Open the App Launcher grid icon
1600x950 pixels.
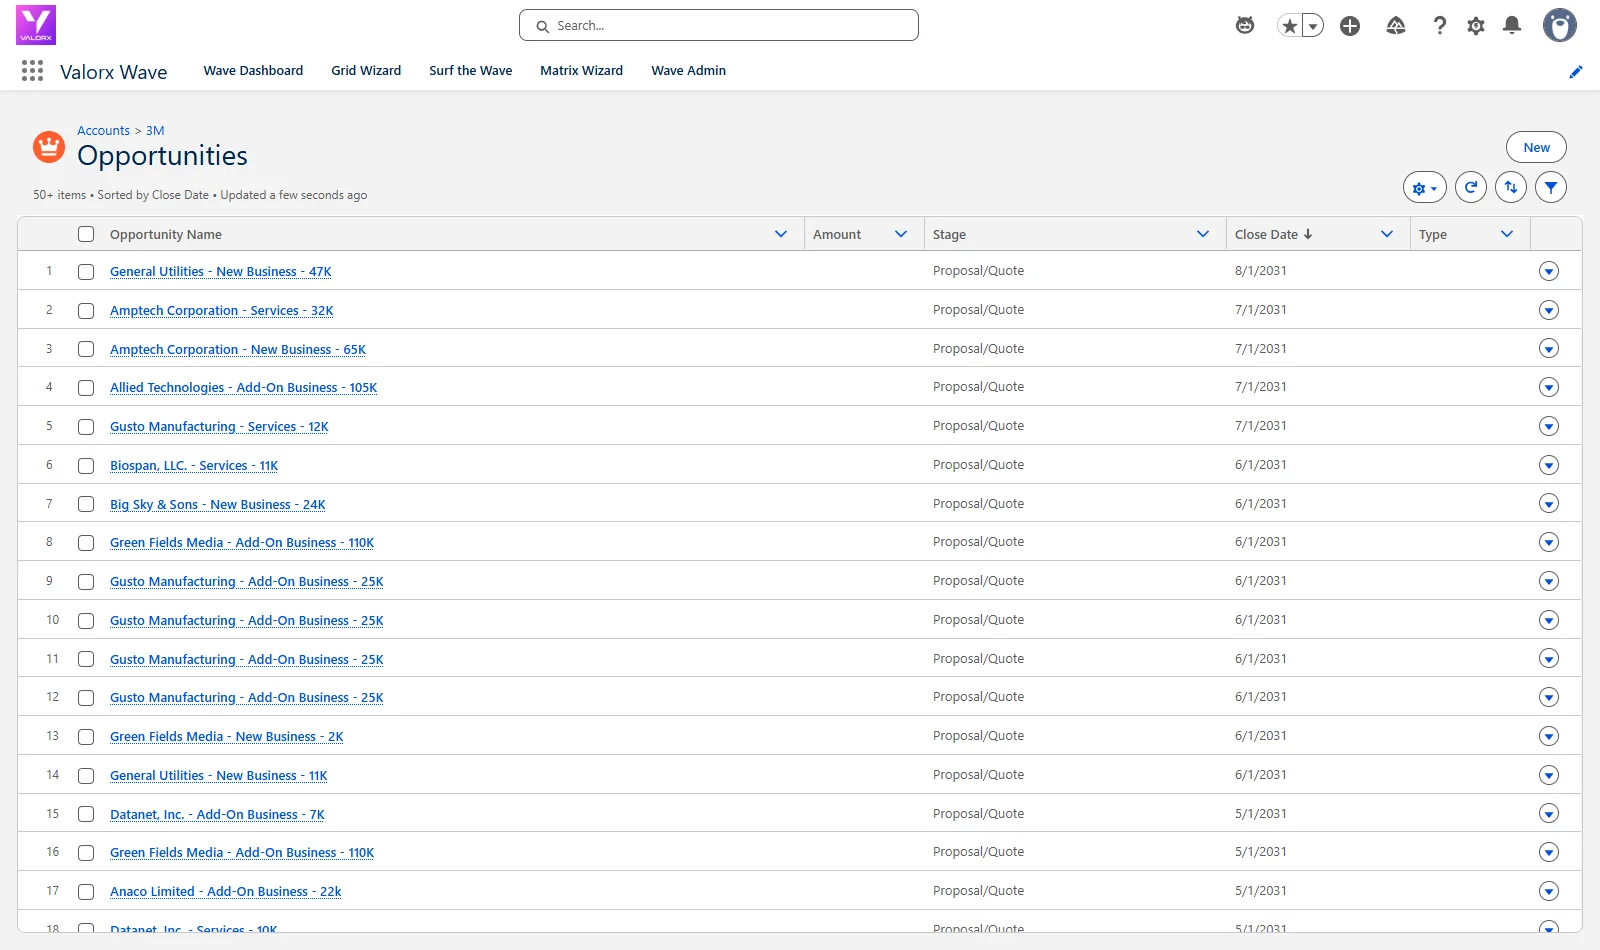[32, 70]
